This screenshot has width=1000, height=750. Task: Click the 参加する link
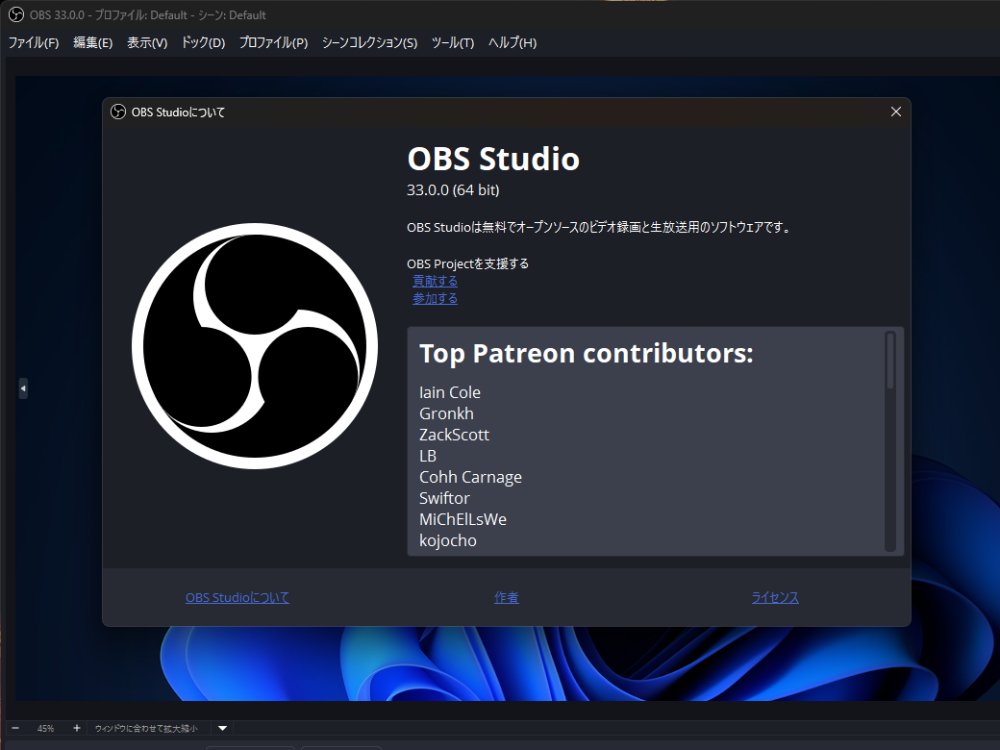click(435, 298)
